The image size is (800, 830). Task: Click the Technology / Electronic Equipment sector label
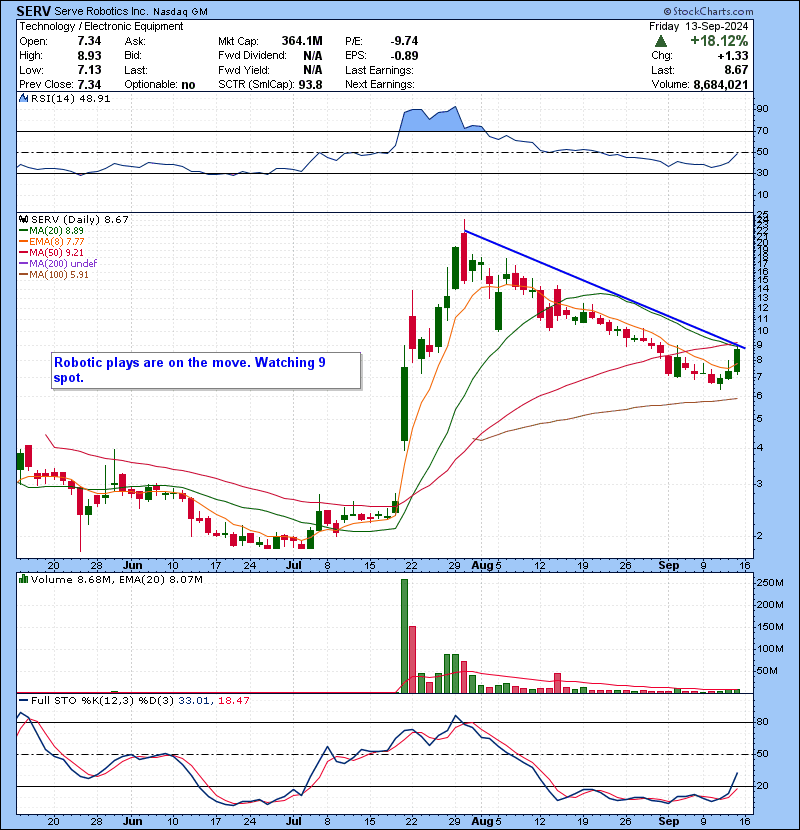[x=101, y=26]
